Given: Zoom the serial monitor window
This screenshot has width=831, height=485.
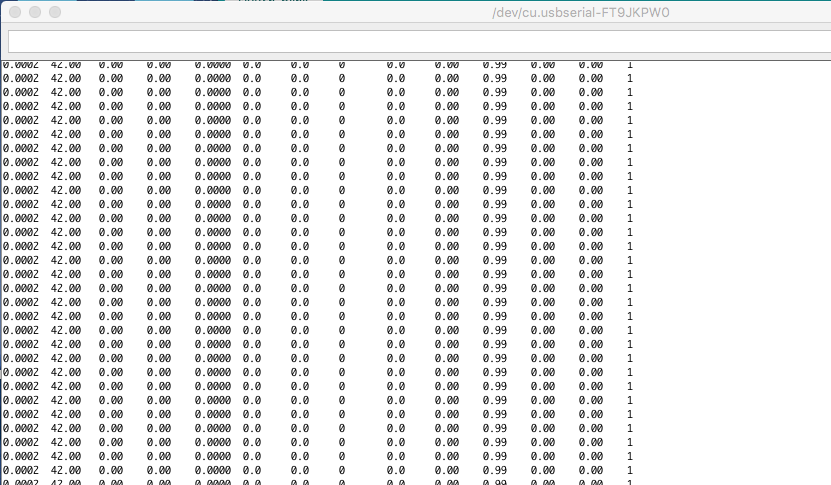Looking at the screenshot, I should pos(54,13).
